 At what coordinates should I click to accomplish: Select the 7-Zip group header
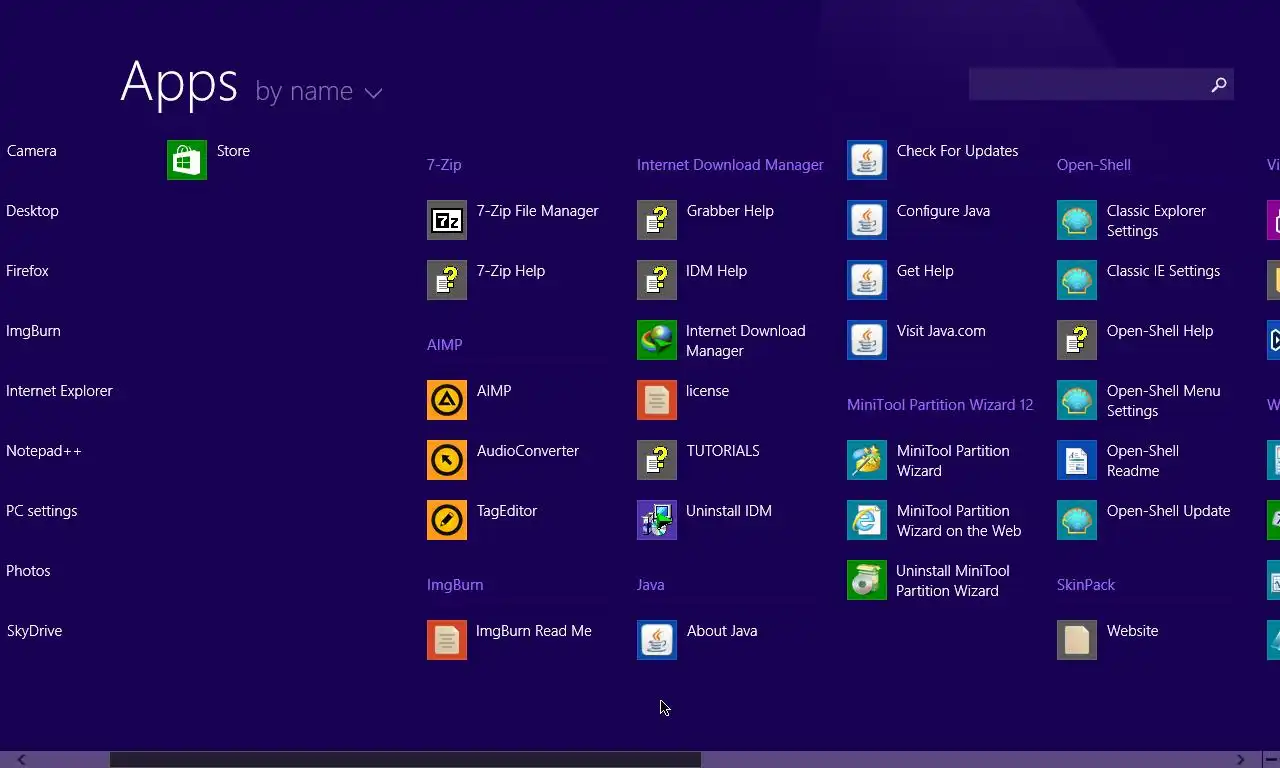[x=444, y=165]
